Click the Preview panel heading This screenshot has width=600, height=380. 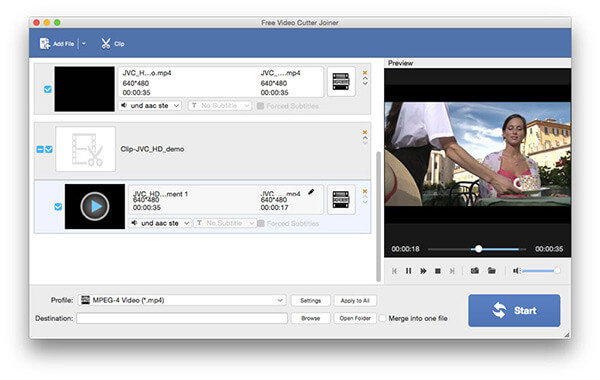(x=400, y=63)
